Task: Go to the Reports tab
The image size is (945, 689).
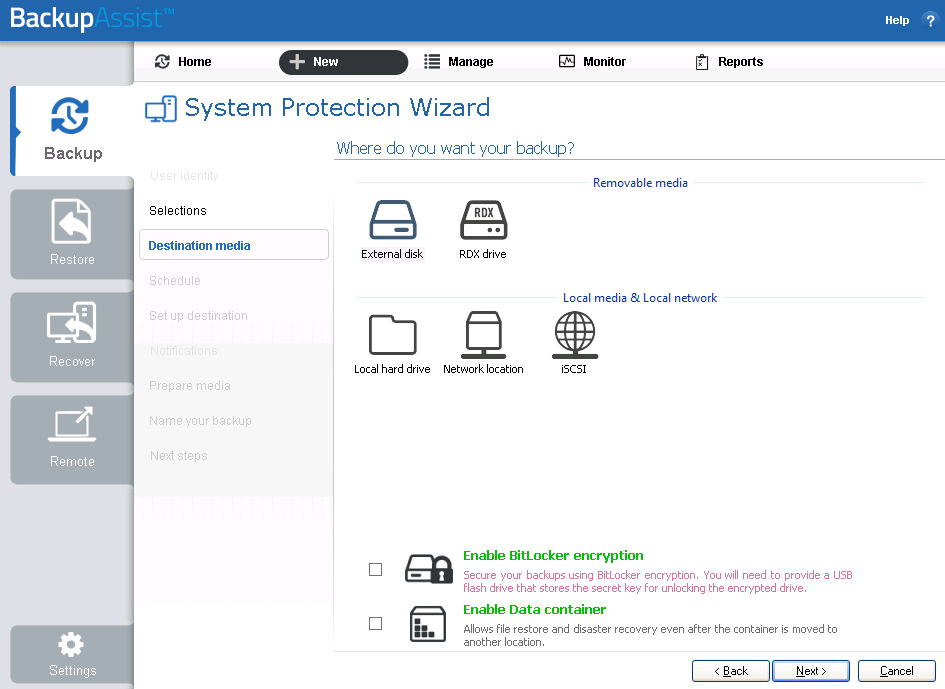Action: point(729,61)
